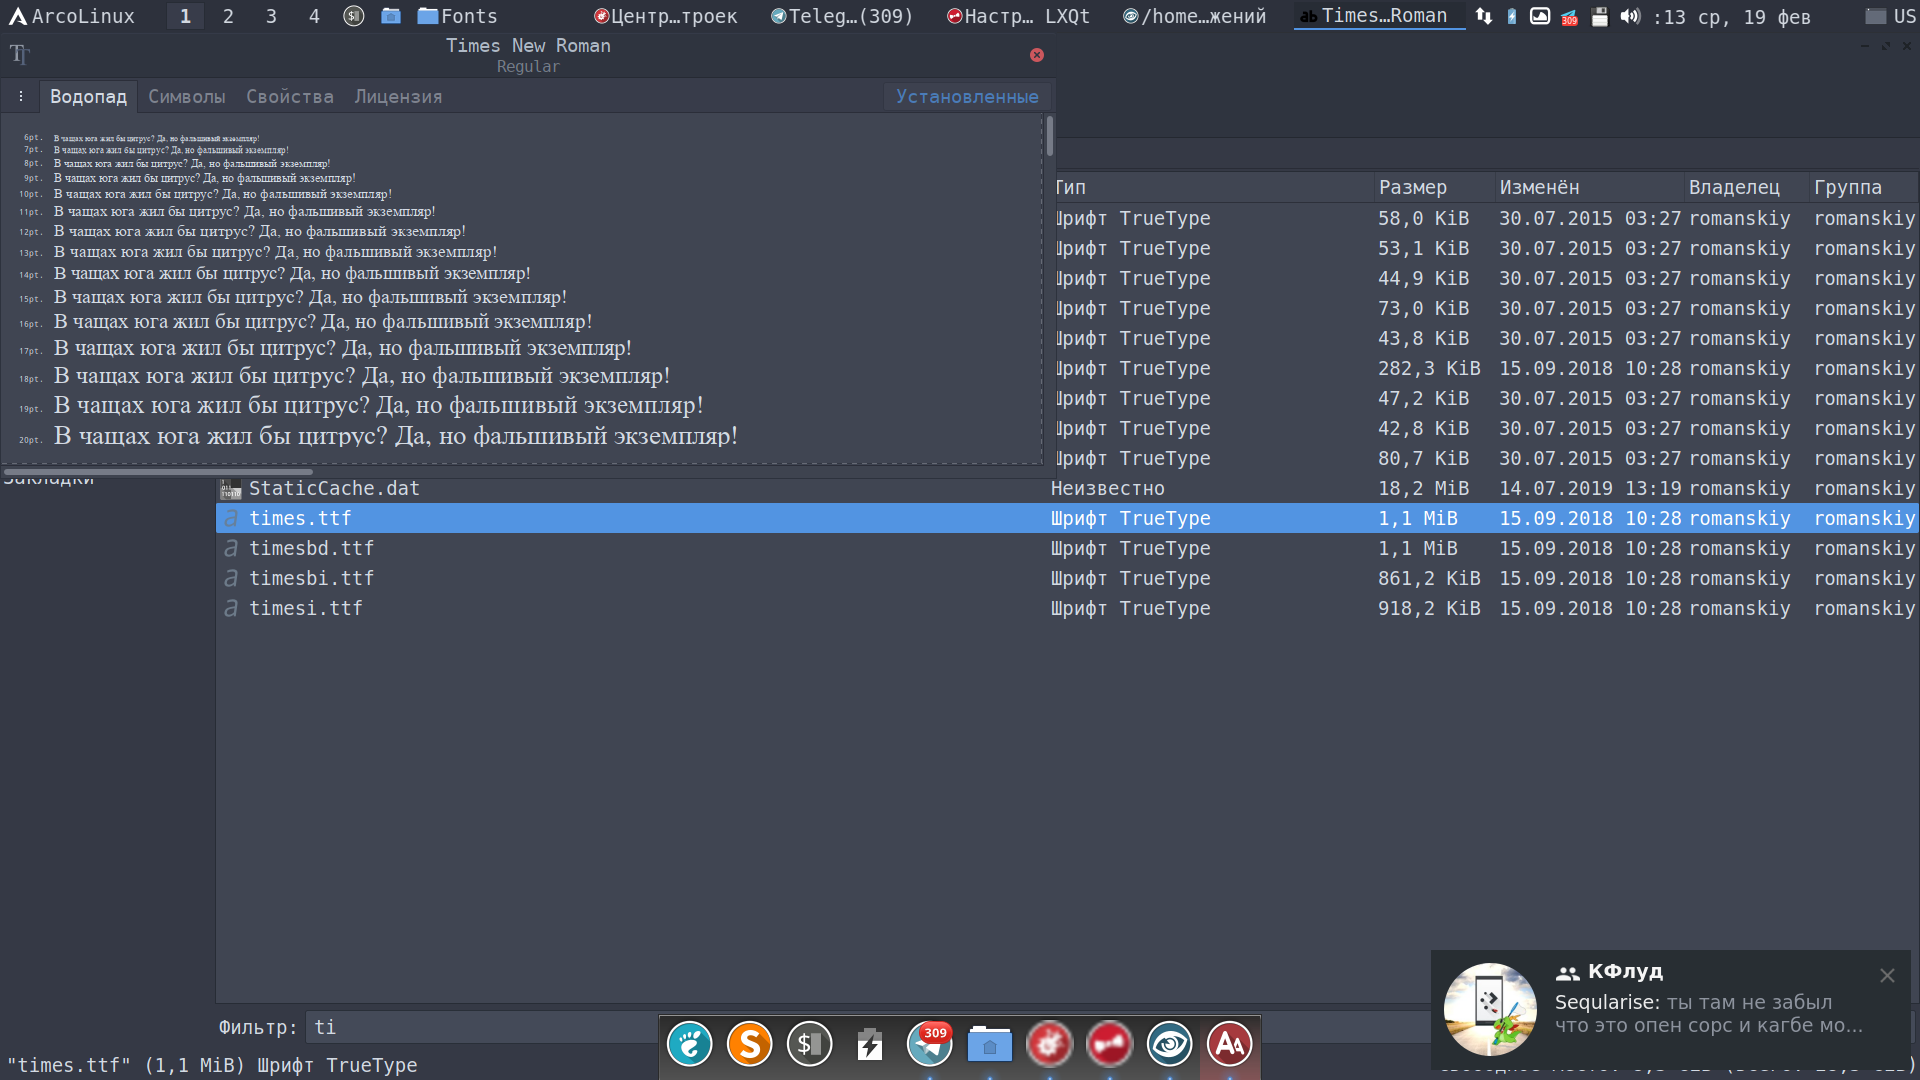Close the Times New Roman font viewer window
This screenshot has width=1920, height=1080.
pyautogui.click(x=1037, y=55)
